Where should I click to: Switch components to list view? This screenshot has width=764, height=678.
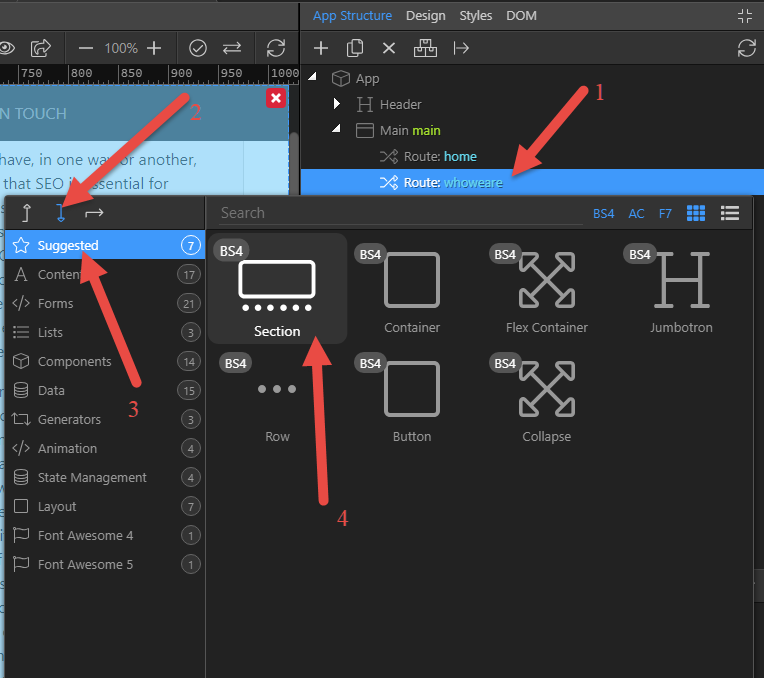[730, 213]
